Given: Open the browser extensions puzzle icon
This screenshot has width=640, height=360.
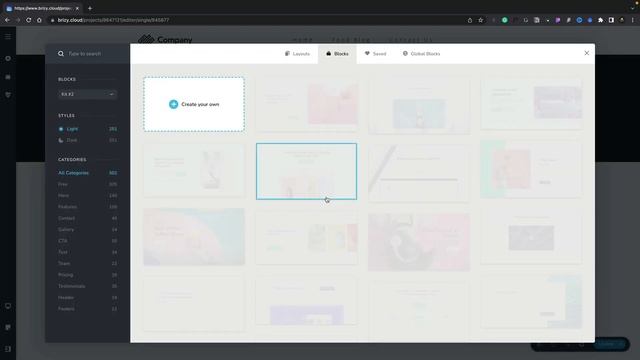Looking at the screenshot, I should [600, 20].
